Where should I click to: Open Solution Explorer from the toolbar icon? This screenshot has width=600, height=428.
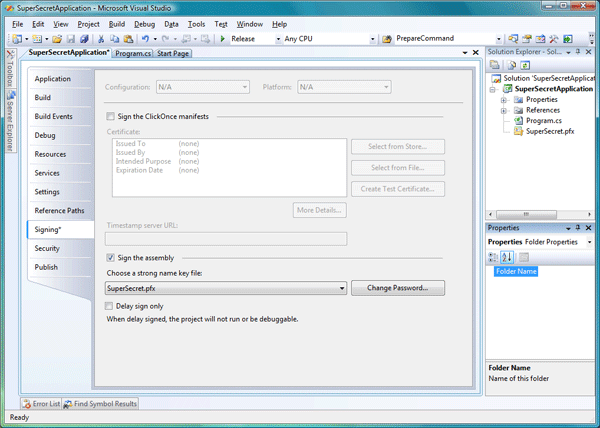[513, 39]
